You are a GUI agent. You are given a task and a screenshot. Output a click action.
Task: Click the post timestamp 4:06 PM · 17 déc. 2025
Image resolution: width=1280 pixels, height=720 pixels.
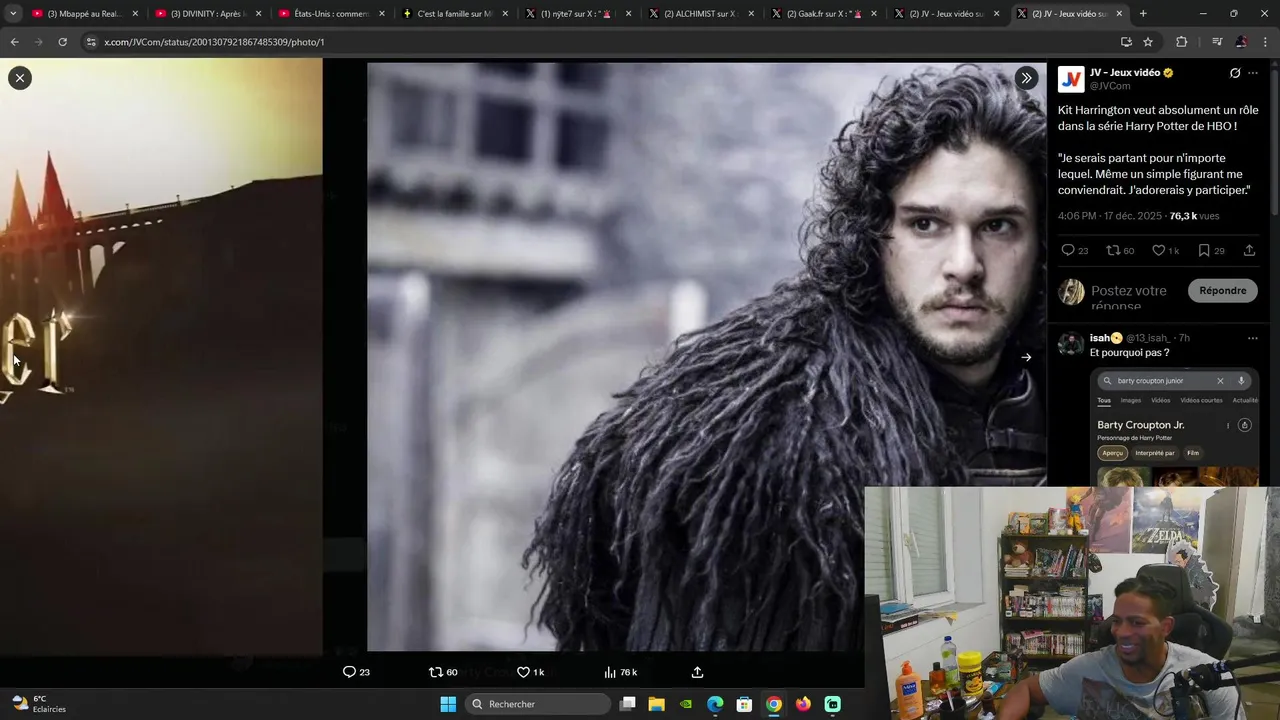1110,216
